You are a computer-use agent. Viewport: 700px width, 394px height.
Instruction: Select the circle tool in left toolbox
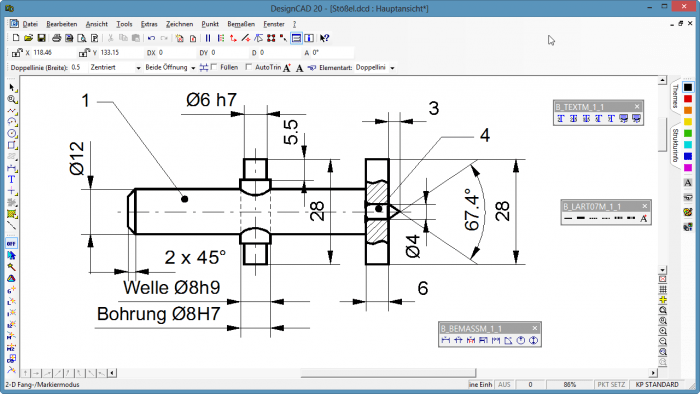pyautogui.click(x=12, y=133)
